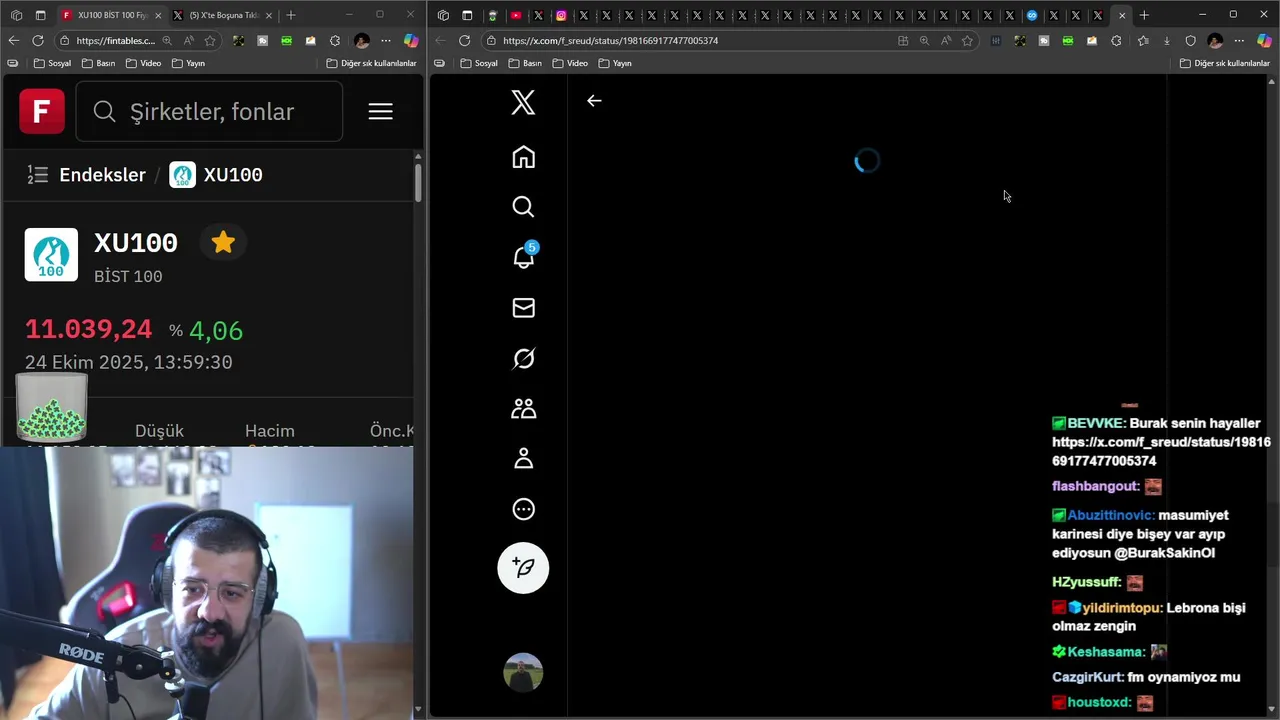Image resolution: width=1280 pixels, height=720 pixels.
Task: Click the X logo in sidebar
Action: pyautogui.click(x=523, y=102)
